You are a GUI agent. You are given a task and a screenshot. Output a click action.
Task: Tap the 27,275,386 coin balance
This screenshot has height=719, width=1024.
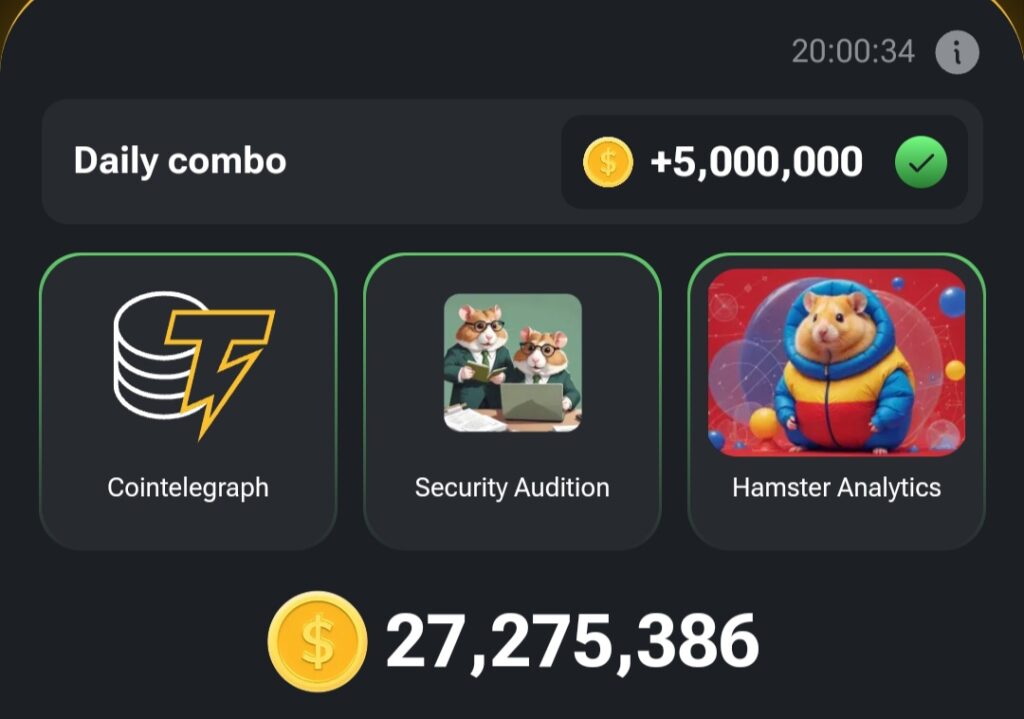click(x=572, y=642)
